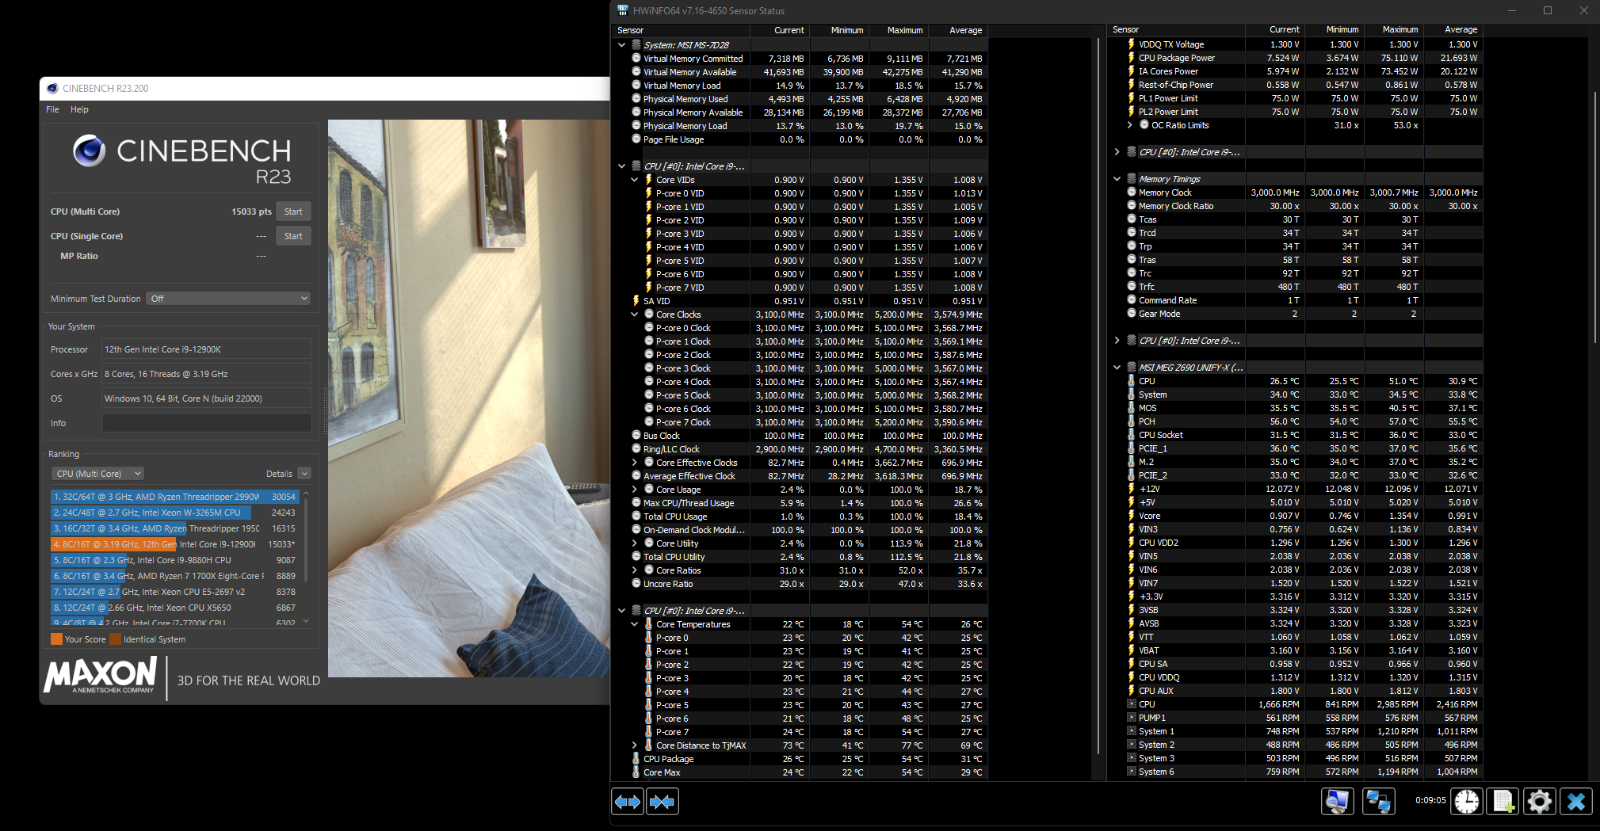The height and width of the screenshot is (831, 1600).
Task: Click the fan icon beside System 6
Action: pyautogui.click(x=1132, y=772)
